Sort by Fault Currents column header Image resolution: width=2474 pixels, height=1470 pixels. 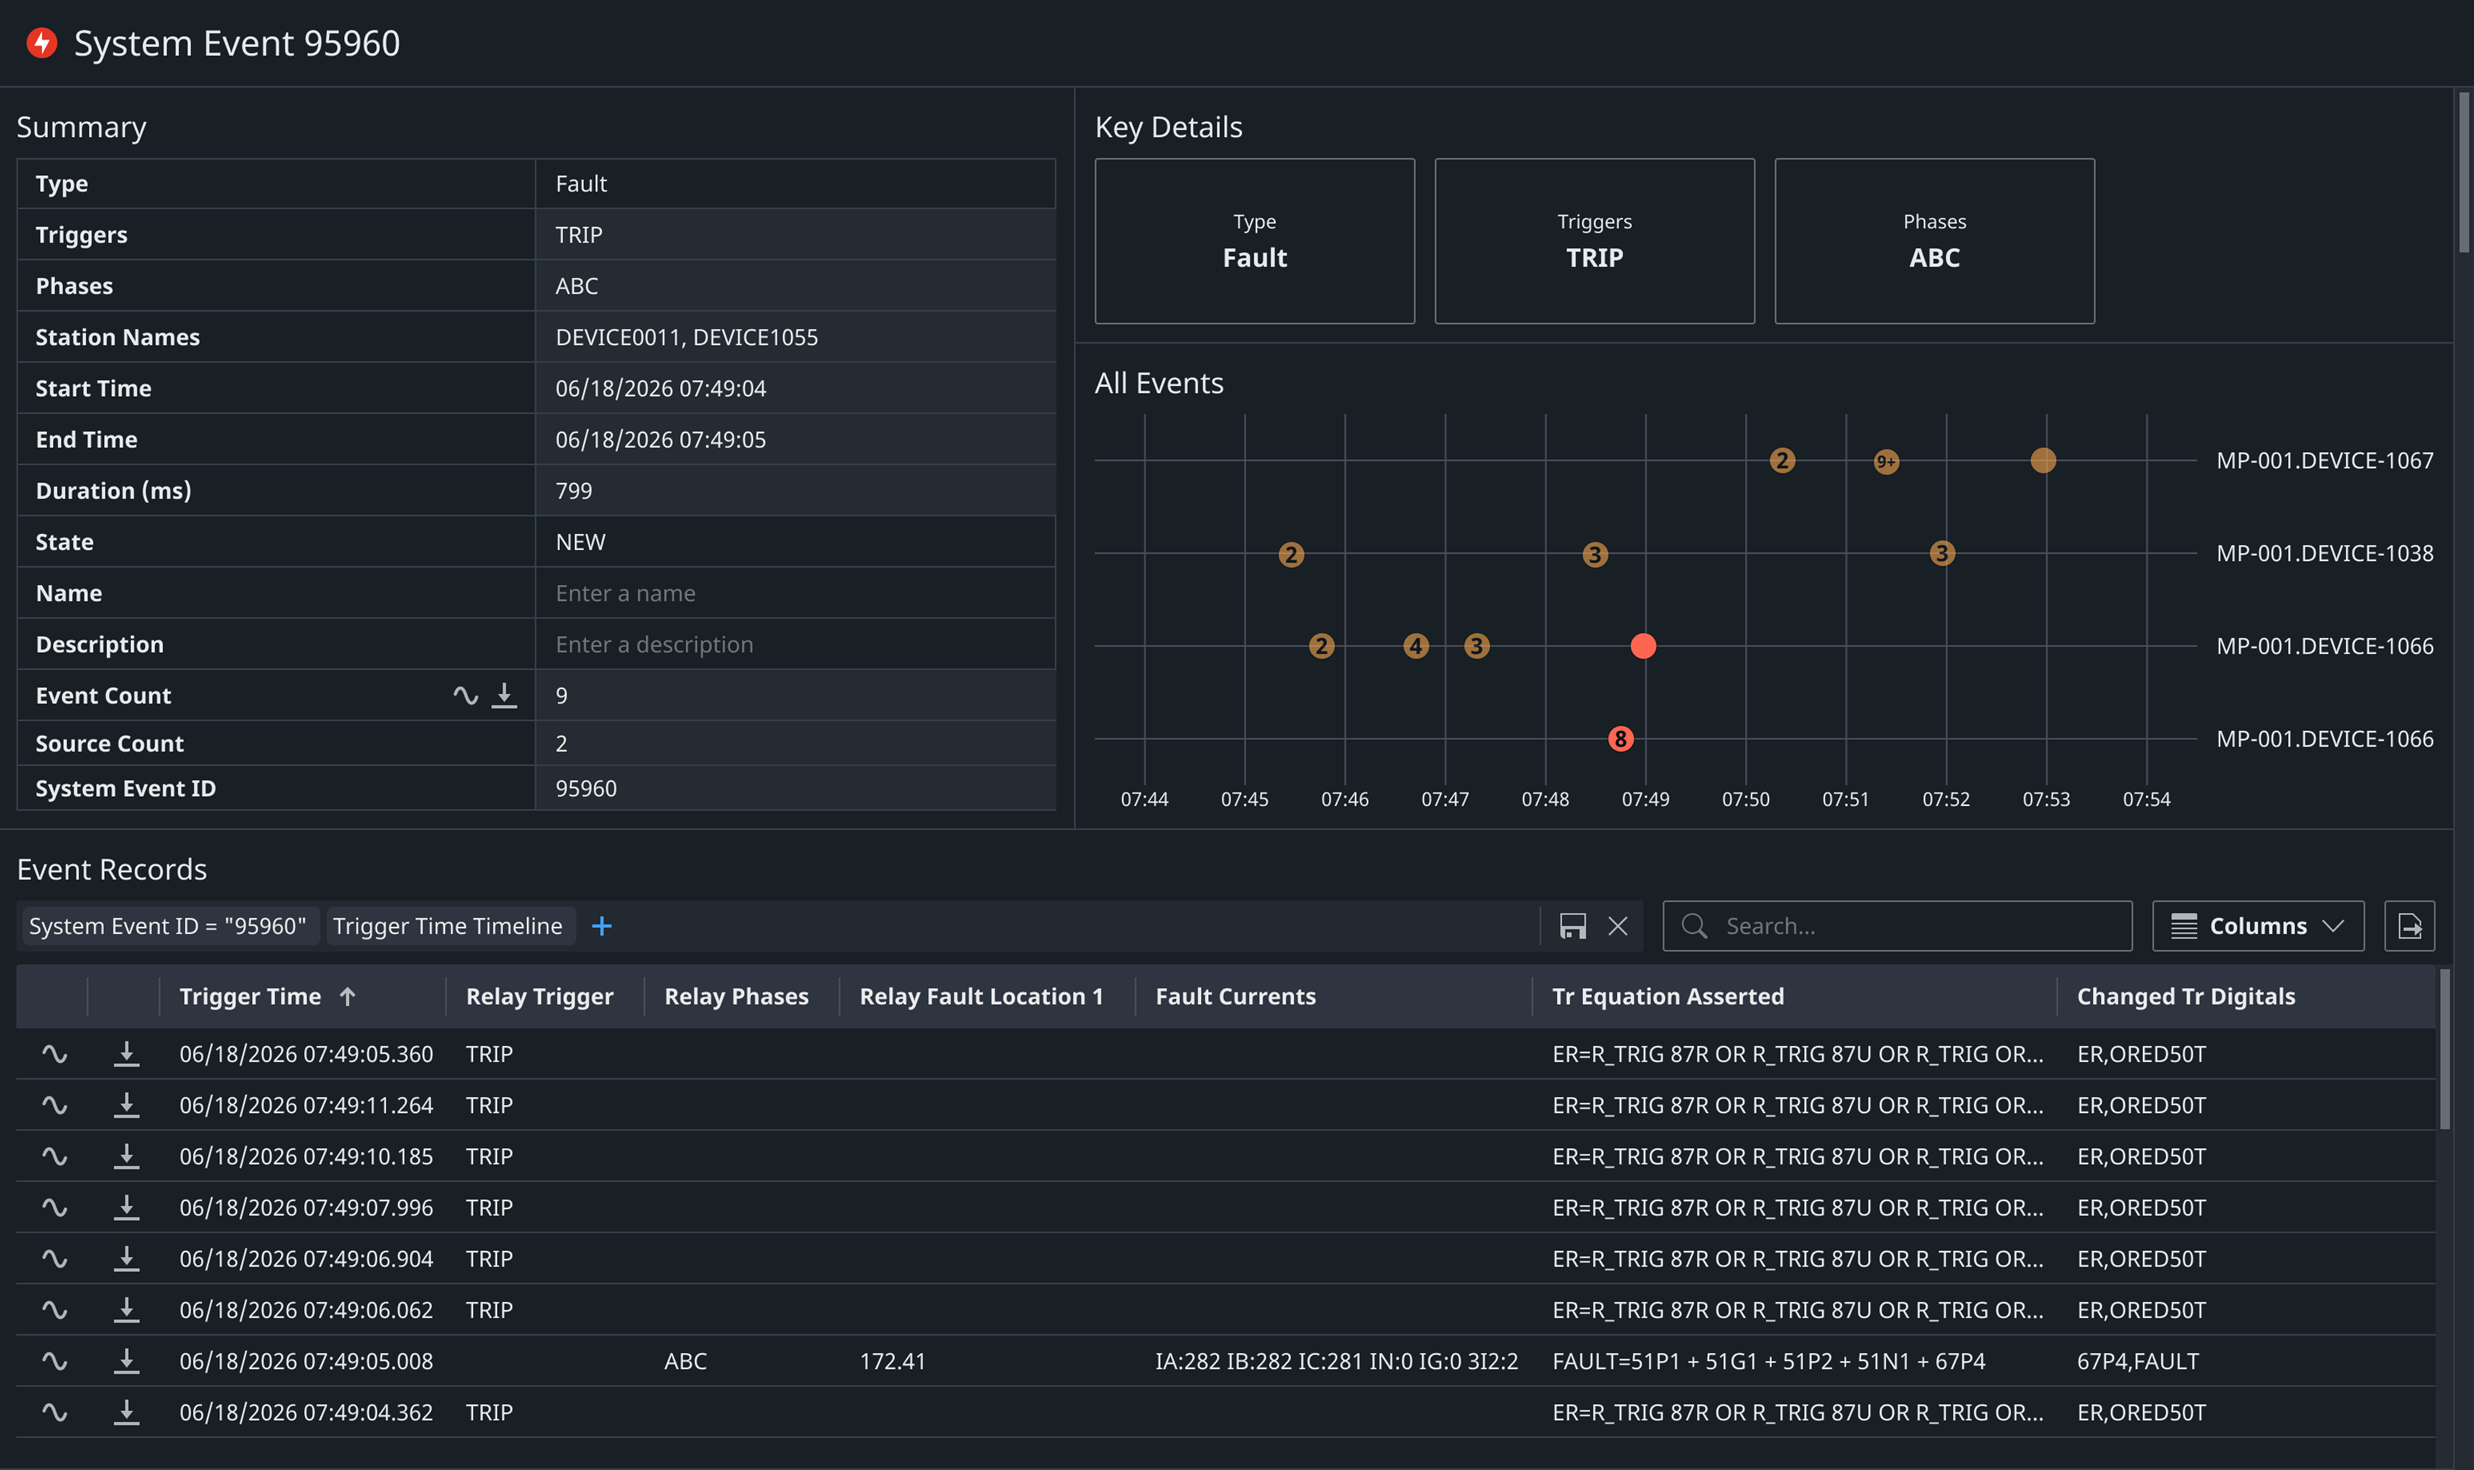(x=1235, y=996)
